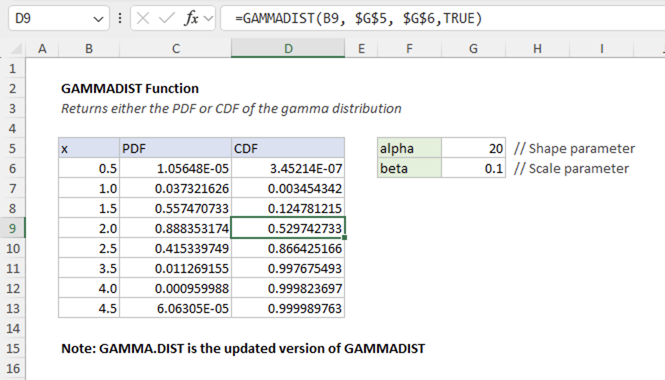Image resolution: width=665 pixels, height=380 pixels.
Task: Select row 14 header
Action: pos(13,328)
